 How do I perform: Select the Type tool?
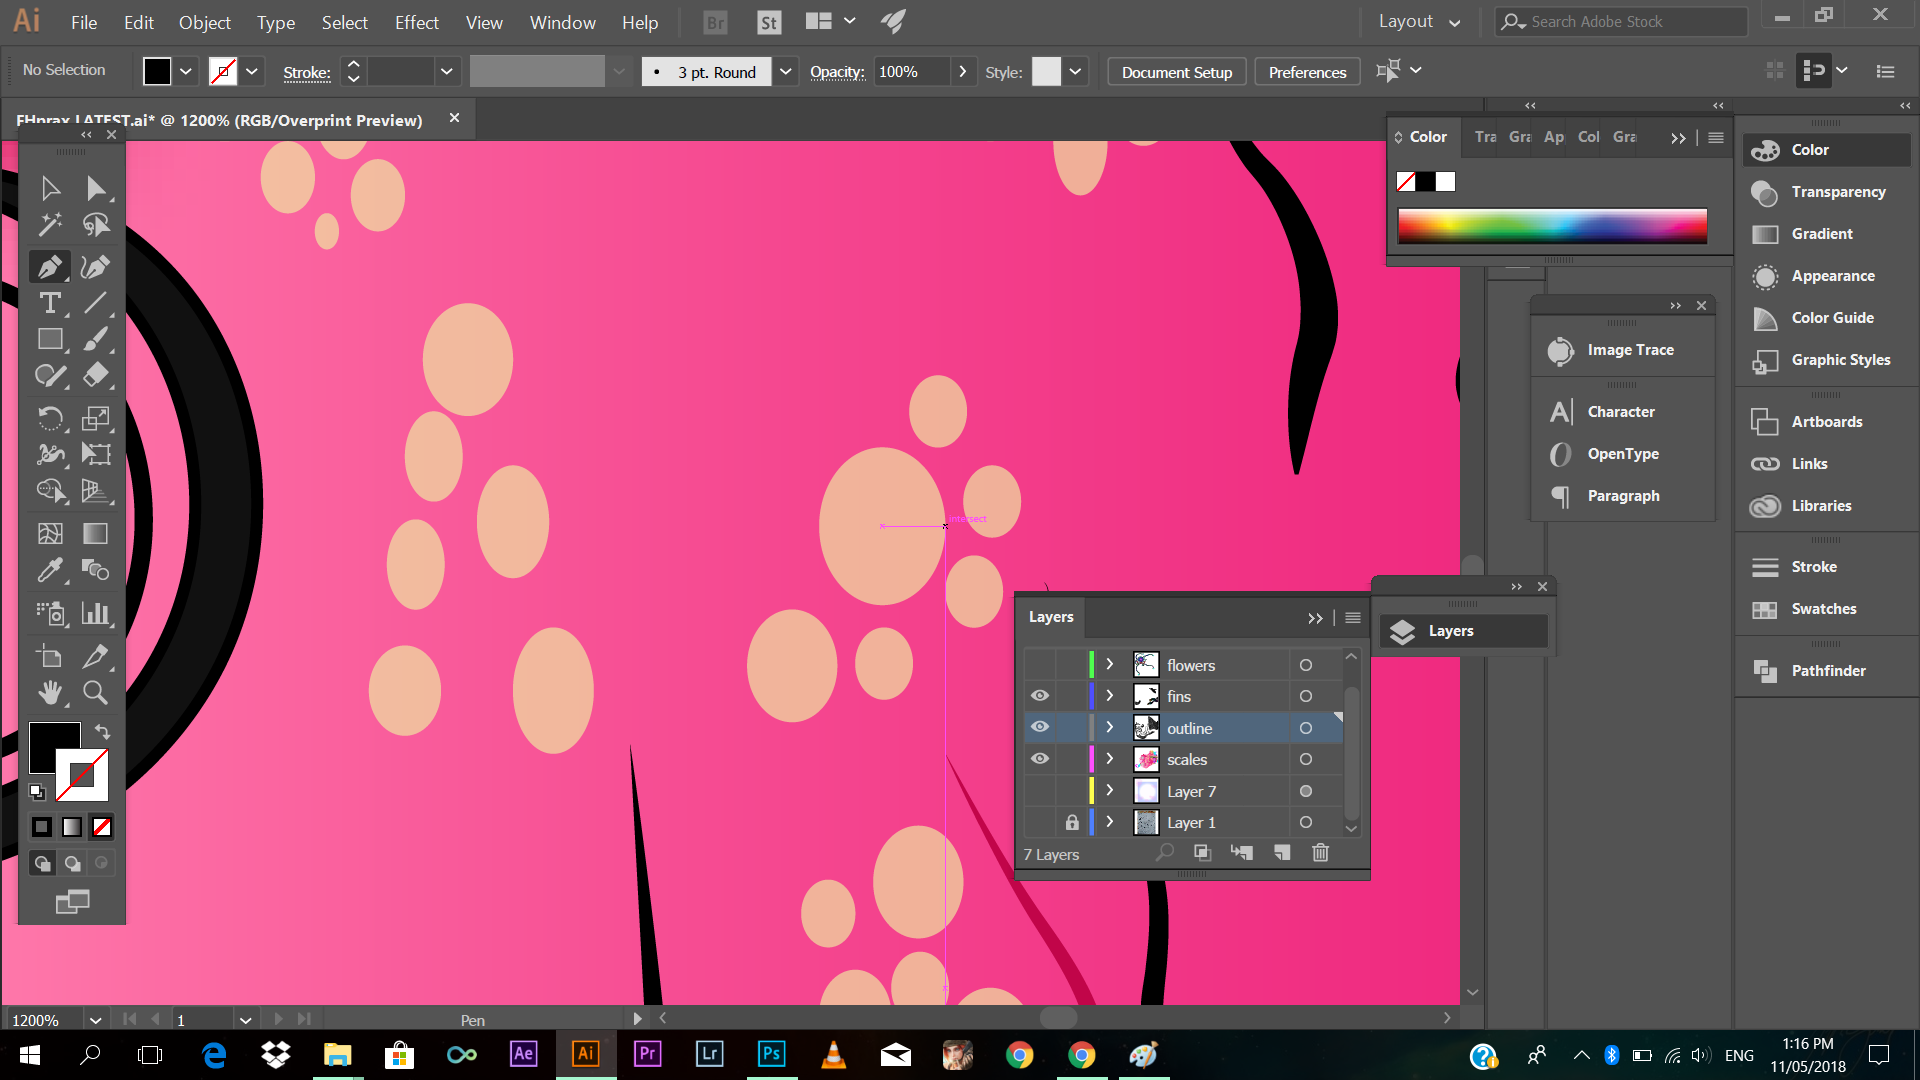tap(50, 303)
